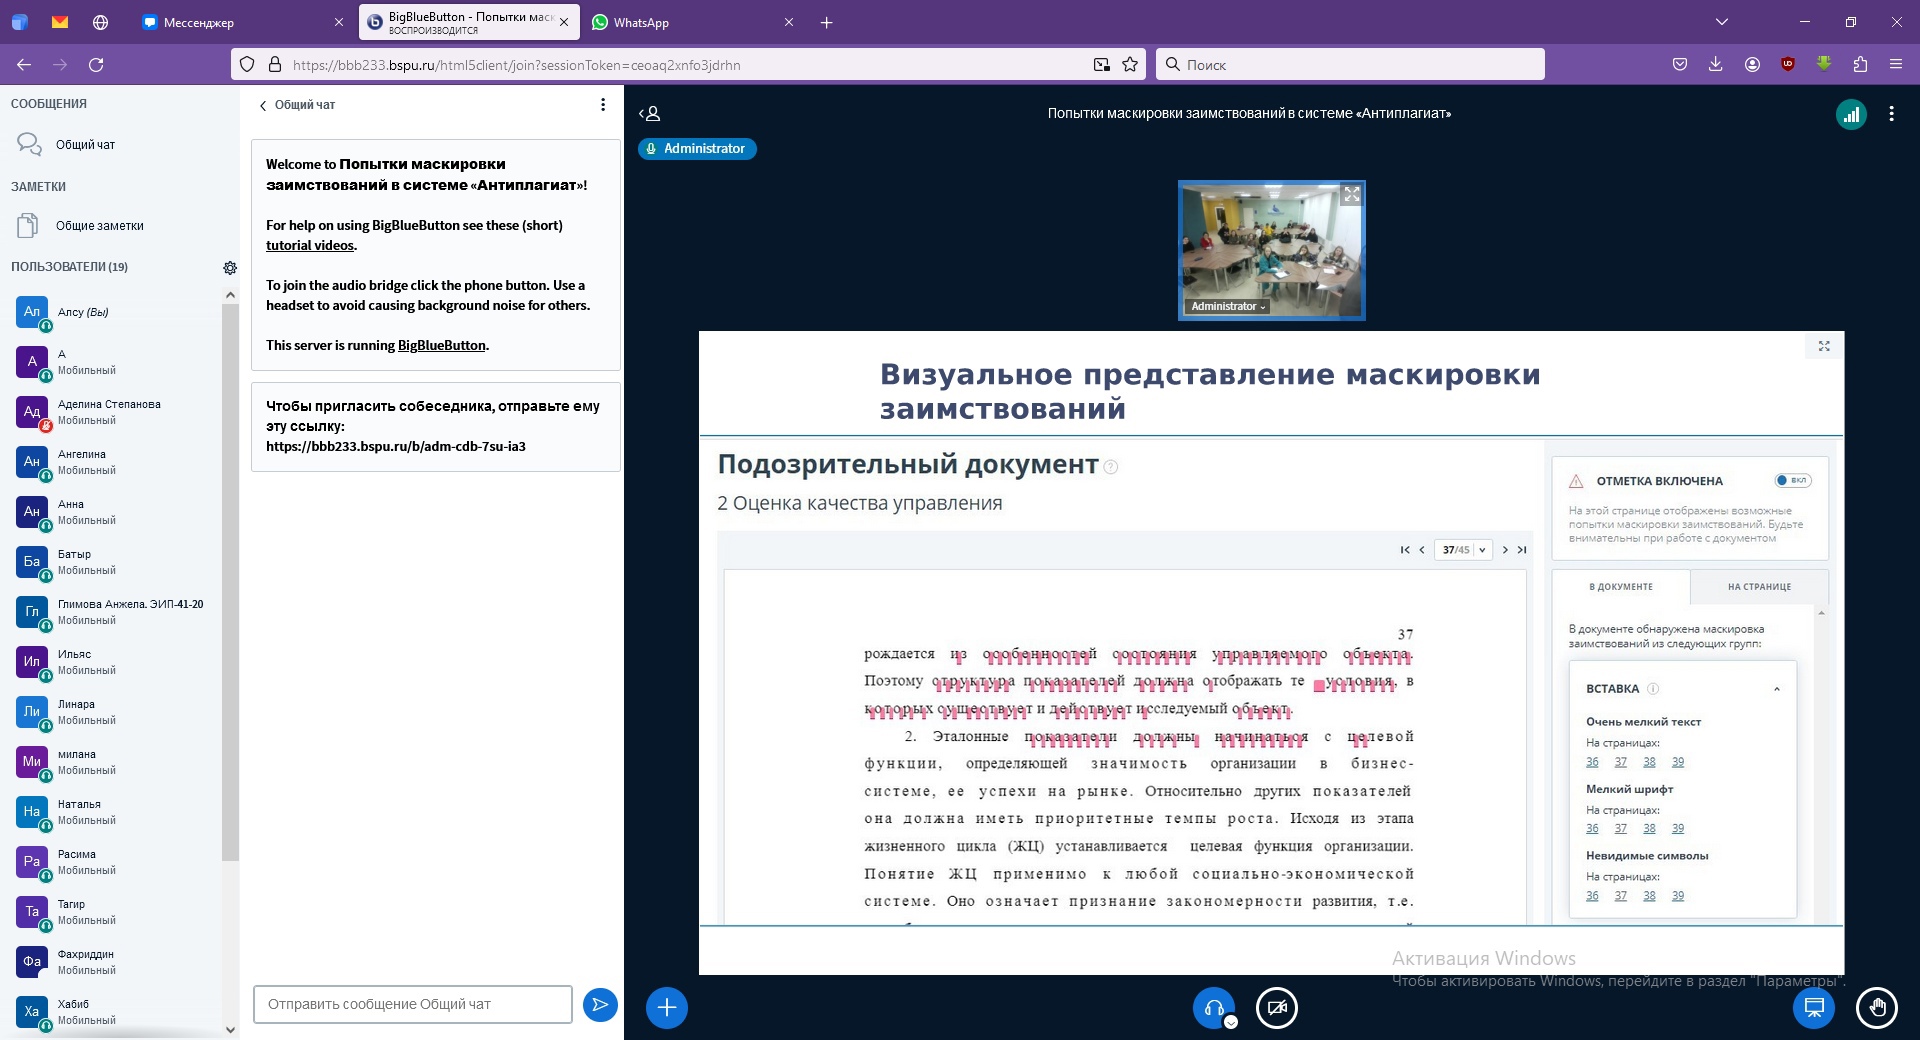Image resolution: width=1920 pixels, height=1040 pixels.
Task: Click the share webcam button
Action: click(1277, 1007)
